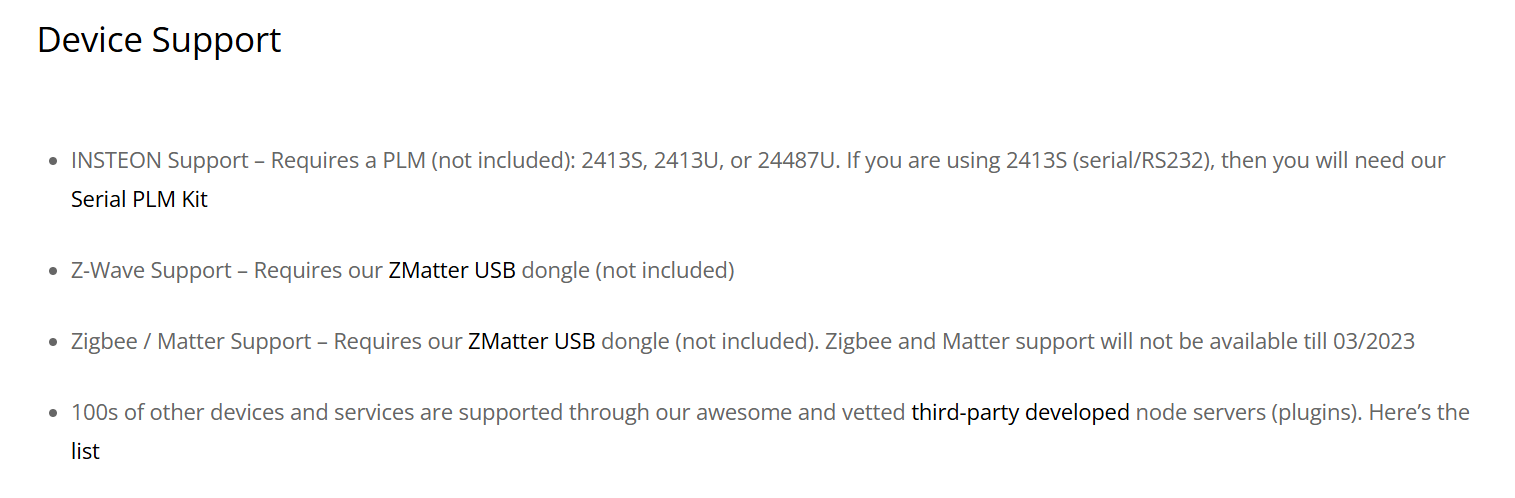Image resolution: width=1515 pixels, height=498 pixels.
Task: Click the "INSTEON Support" text
Action: (159, 161)
